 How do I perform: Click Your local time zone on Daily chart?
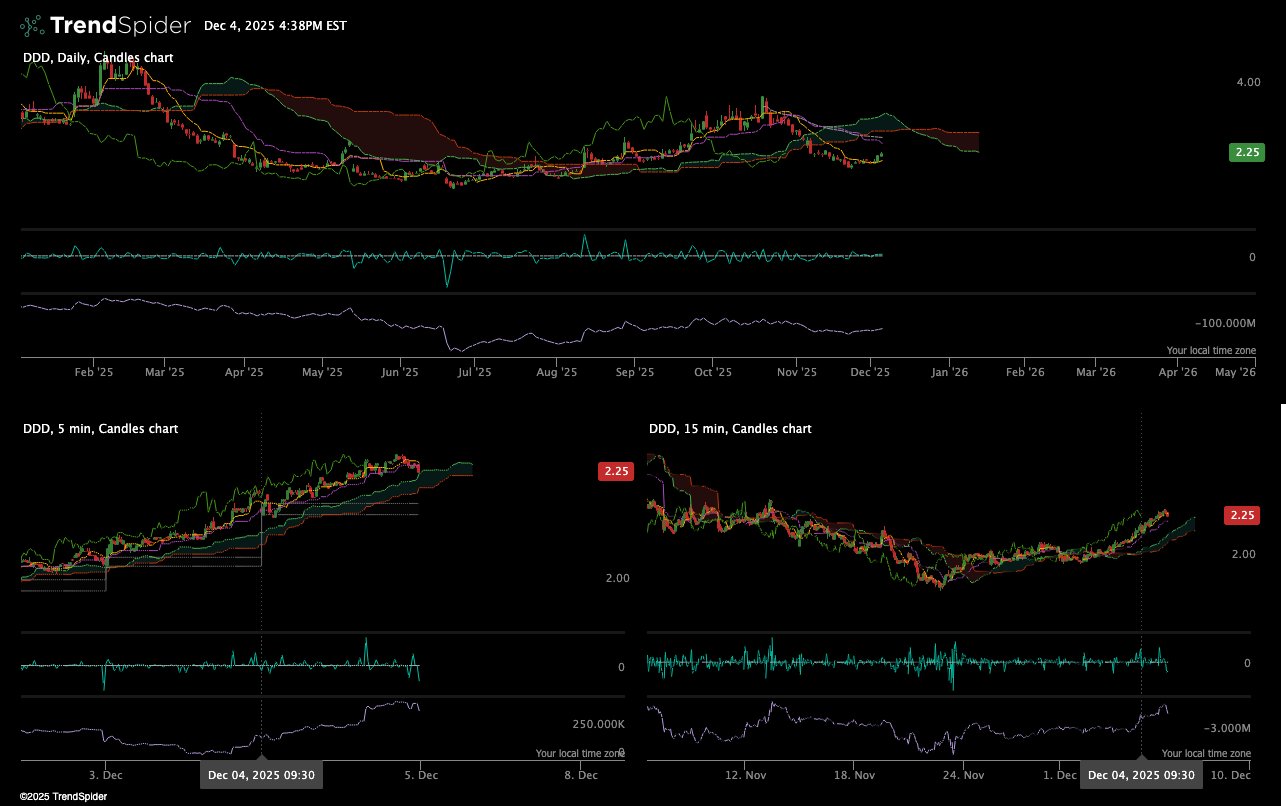click(x=1211, y=351)
